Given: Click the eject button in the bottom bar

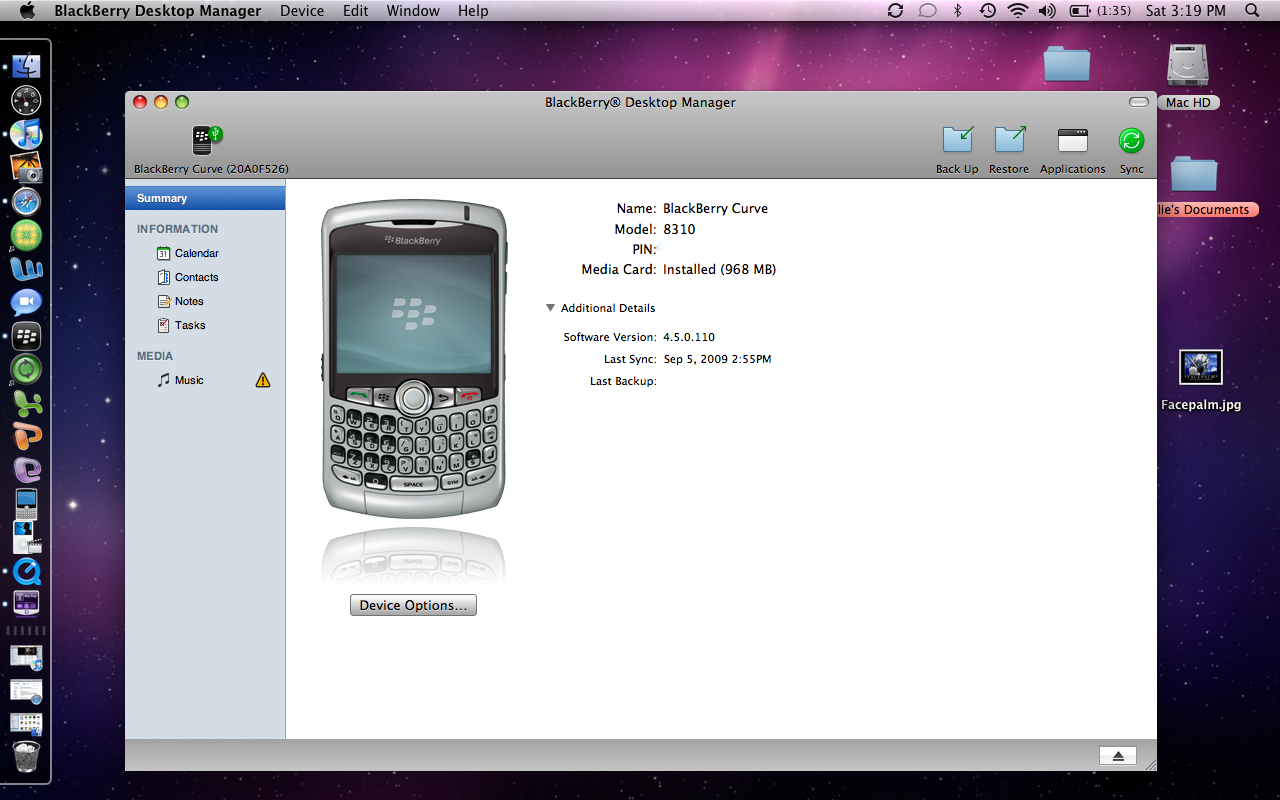Looking at the screenshot, I should 1118,756.
